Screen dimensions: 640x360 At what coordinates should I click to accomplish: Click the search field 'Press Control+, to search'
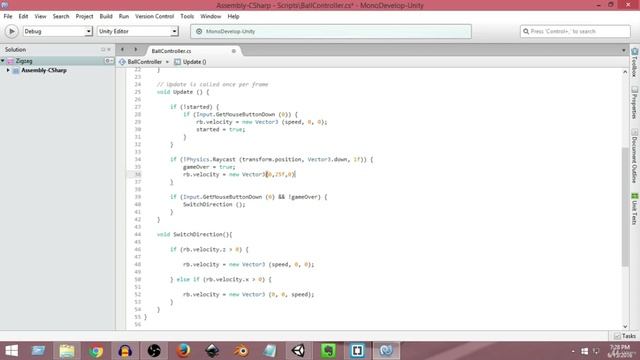pos(575,31)
